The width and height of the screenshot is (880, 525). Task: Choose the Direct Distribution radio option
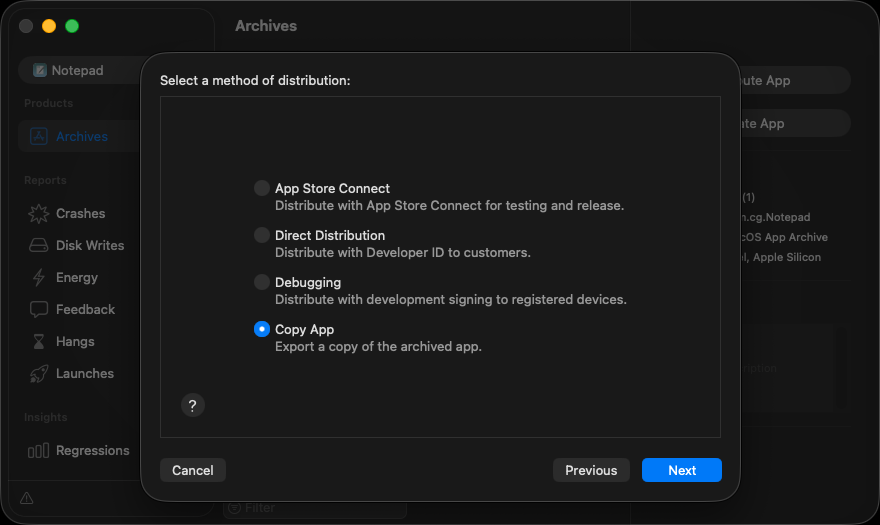(x=262, y=235)
